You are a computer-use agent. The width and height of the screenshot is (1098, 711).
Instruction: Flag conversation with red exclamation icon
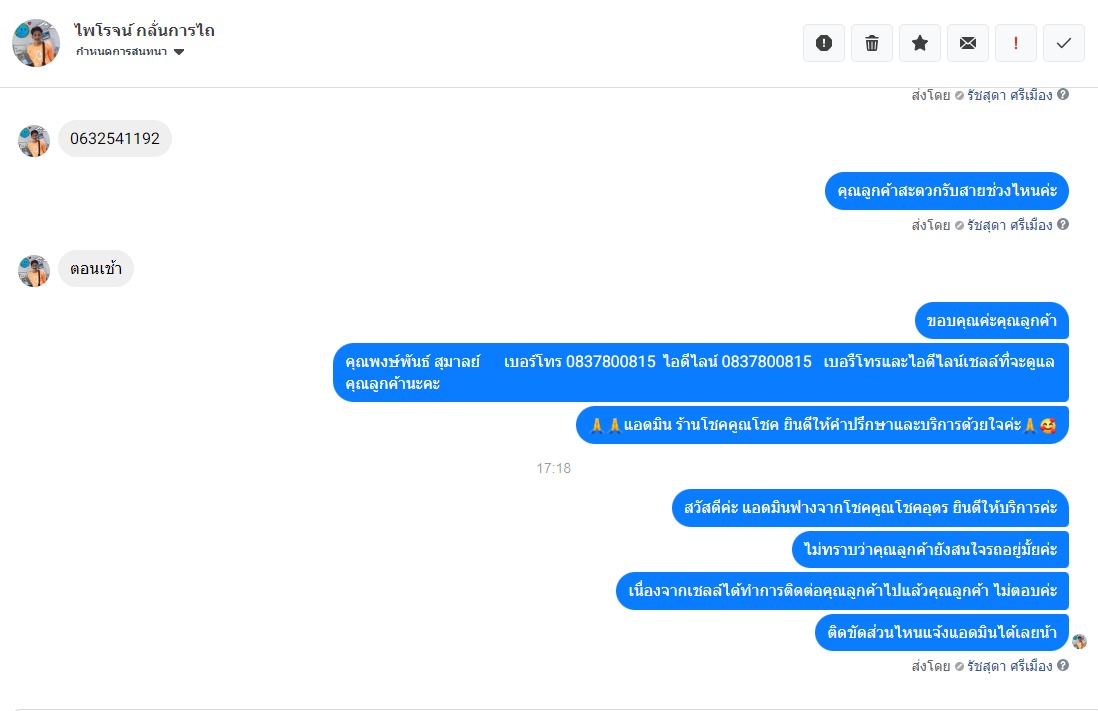[x=1015, y=43]
